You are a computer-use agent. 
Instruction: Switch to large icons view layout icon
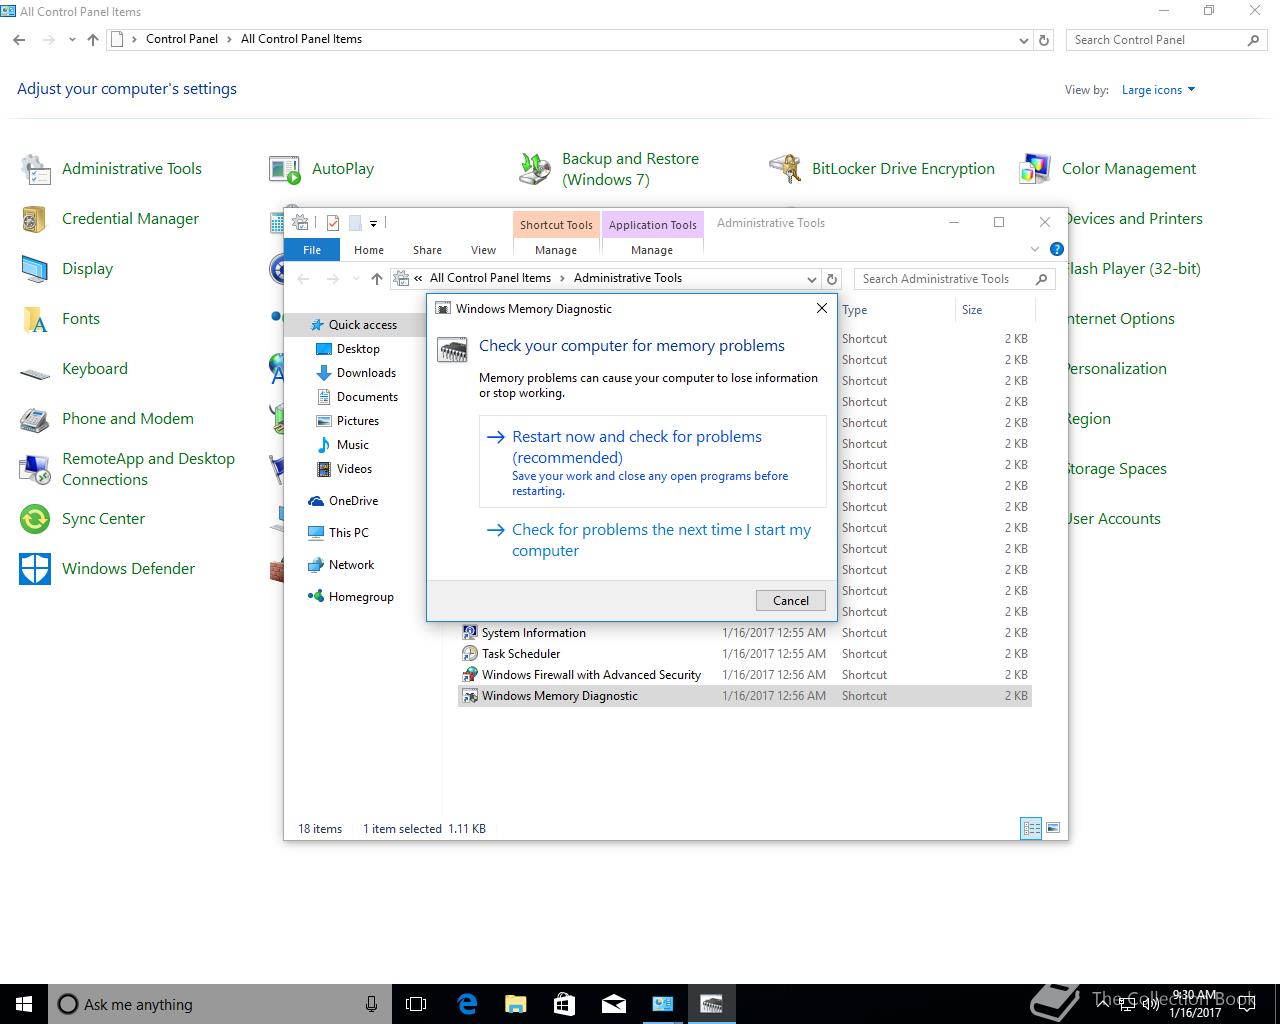[1051, 828]
